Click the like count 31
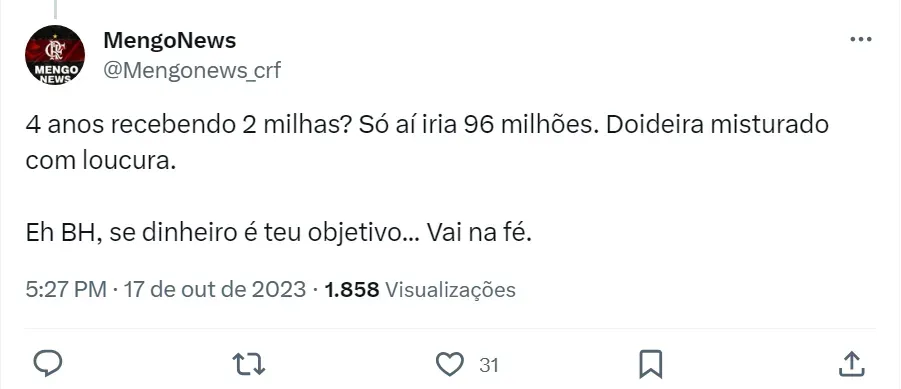Screen dimensions: 901x389 488,365
